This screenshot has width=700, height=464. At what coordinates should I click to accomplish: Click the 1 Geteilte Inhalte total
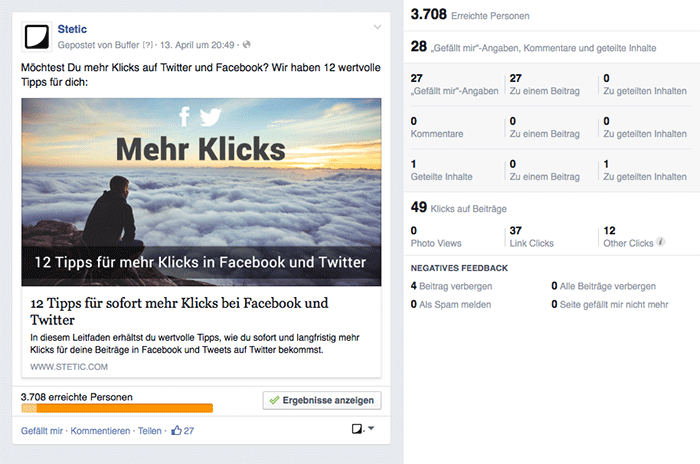[x=442, y=170]
